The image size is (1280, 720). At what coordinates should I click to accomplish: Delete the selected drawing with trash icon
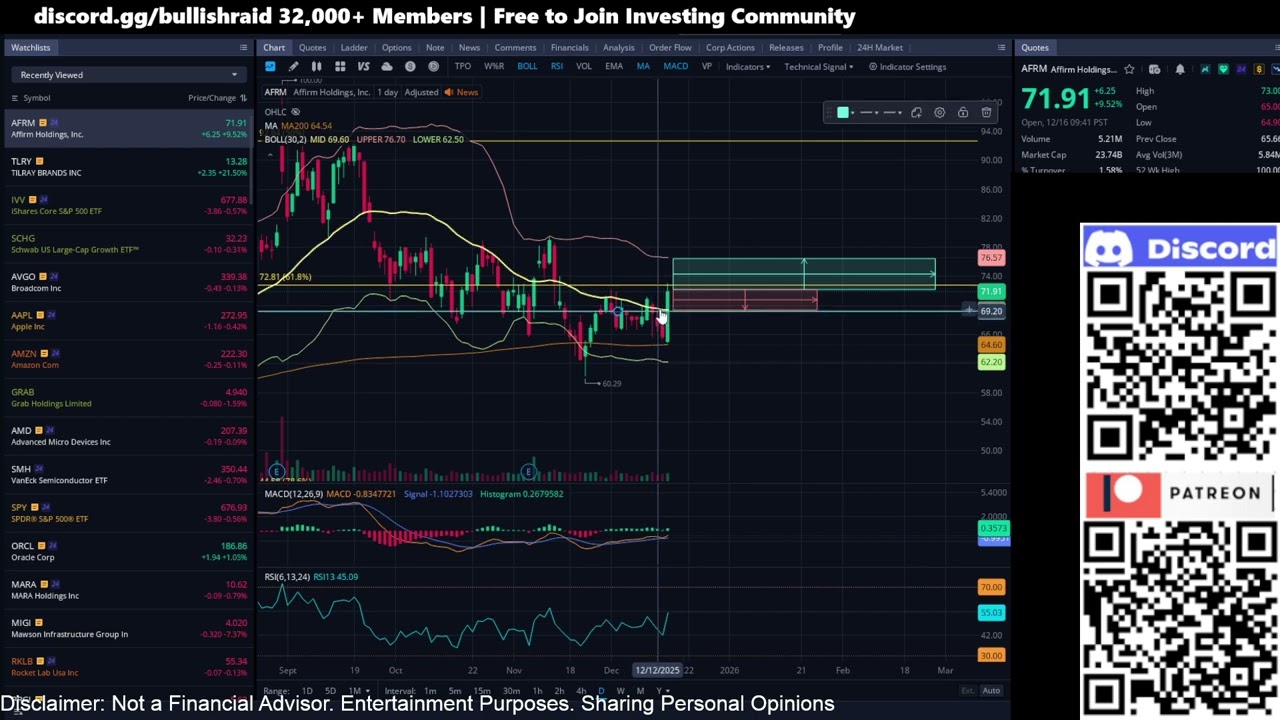(986, 113)
